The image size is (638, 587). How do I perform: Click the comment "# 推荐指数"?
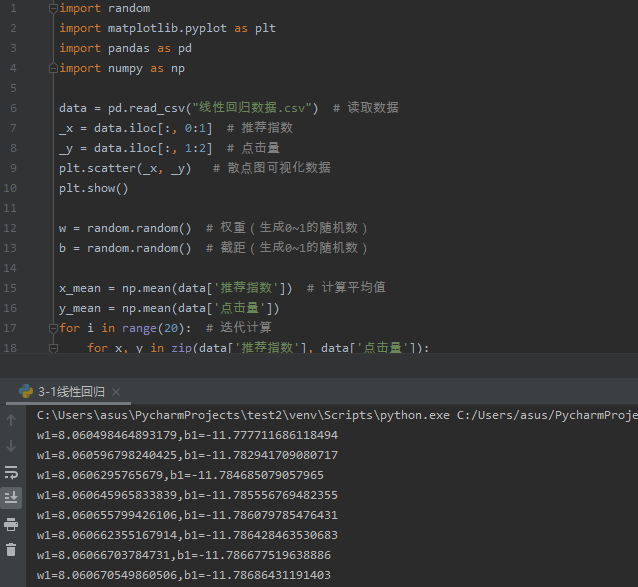click(260, 128)
